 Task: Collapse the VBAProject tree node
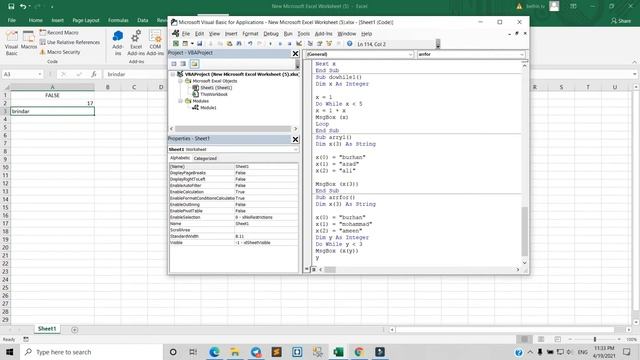[173, 74]
